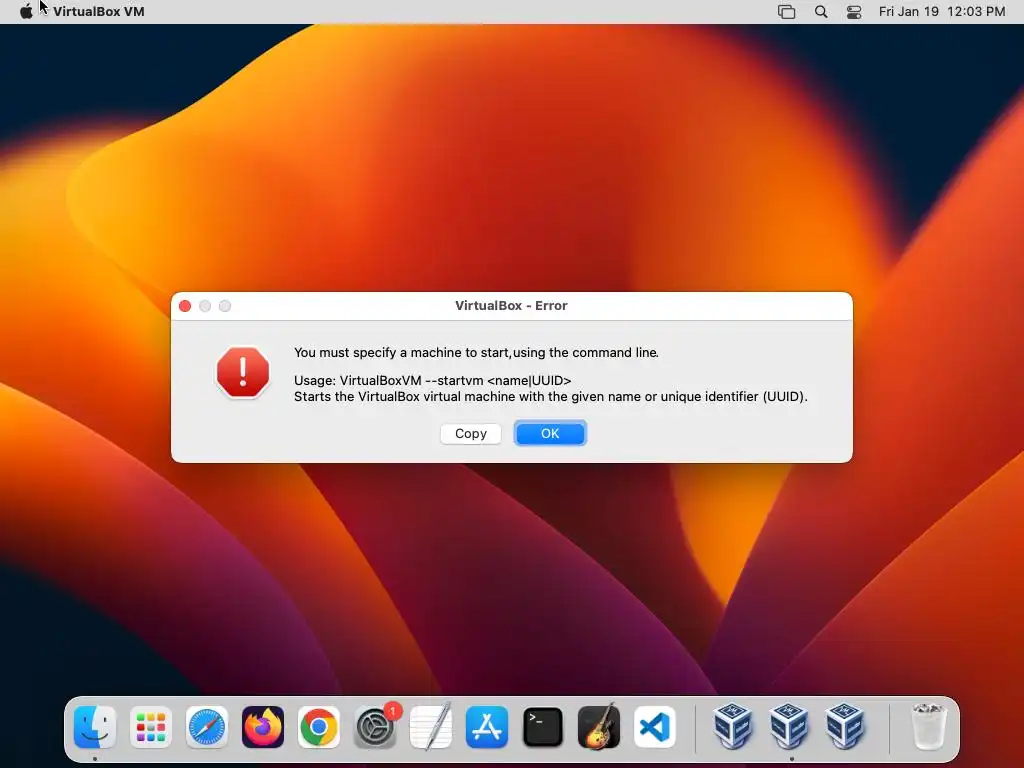Viewport: 1024px width, 768px height.
Task: Launch Firefox from the Dock
Action: 263,727
